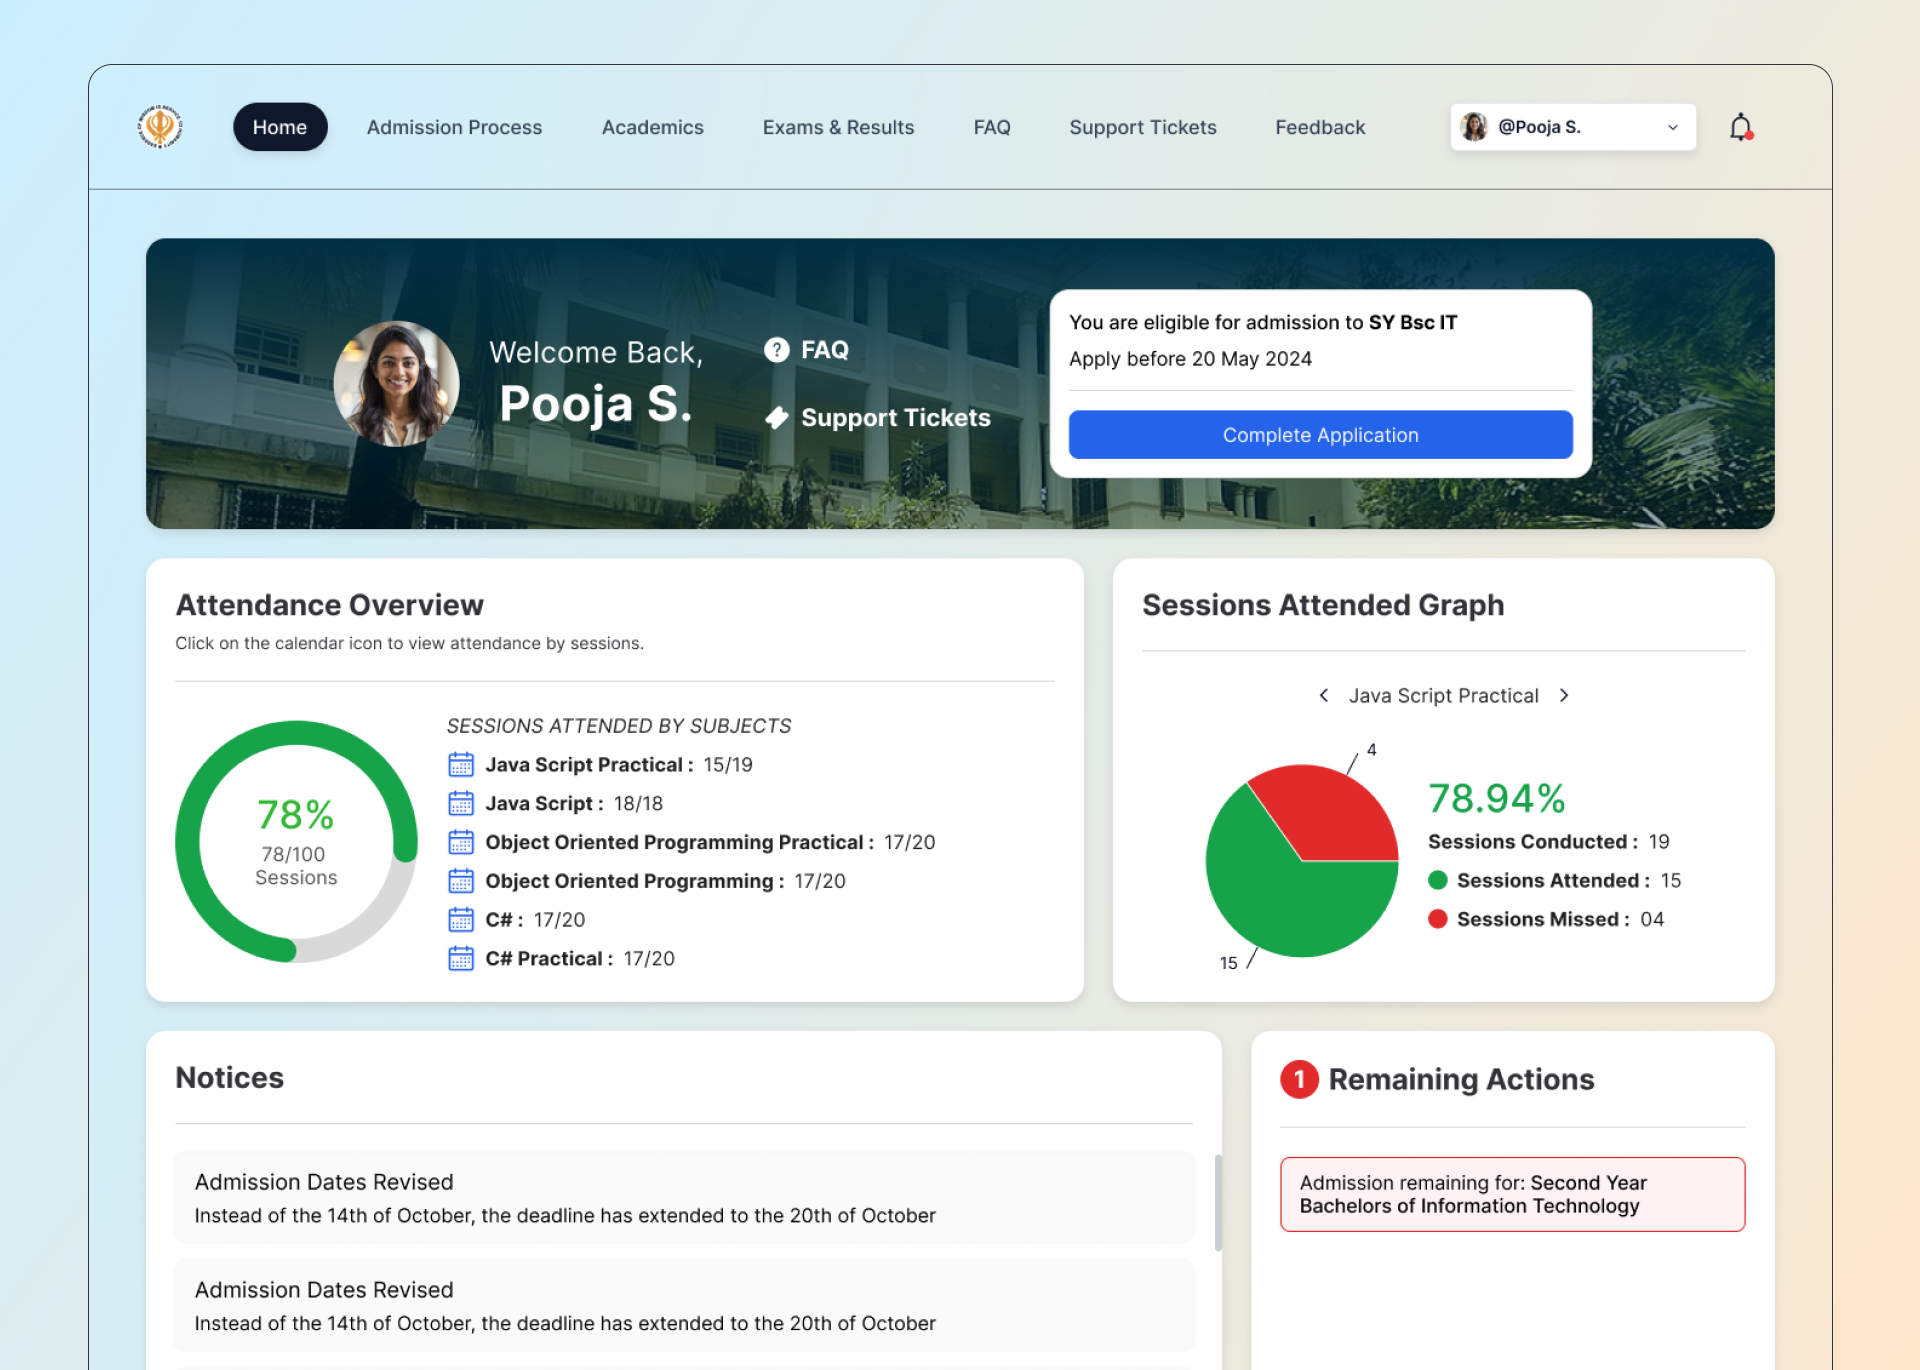
Task: Go to next subject in graph
Action: (x=1564, y=695)
